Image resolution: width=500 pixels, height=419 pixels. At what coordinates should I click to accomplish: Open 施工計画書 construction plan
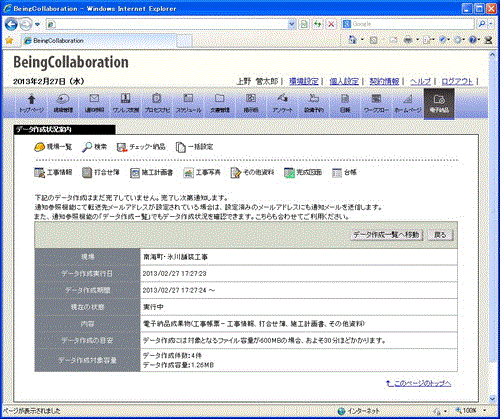coord(151,172)
